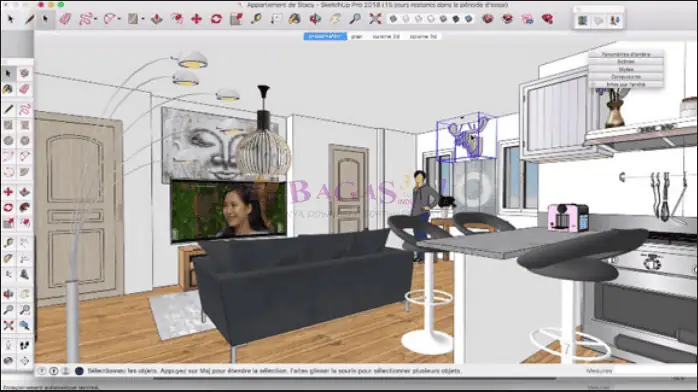Click Make Component in left tool palette
Image resolution: width=698 pixels, height=392 pixels.
(x=24, y=73)
